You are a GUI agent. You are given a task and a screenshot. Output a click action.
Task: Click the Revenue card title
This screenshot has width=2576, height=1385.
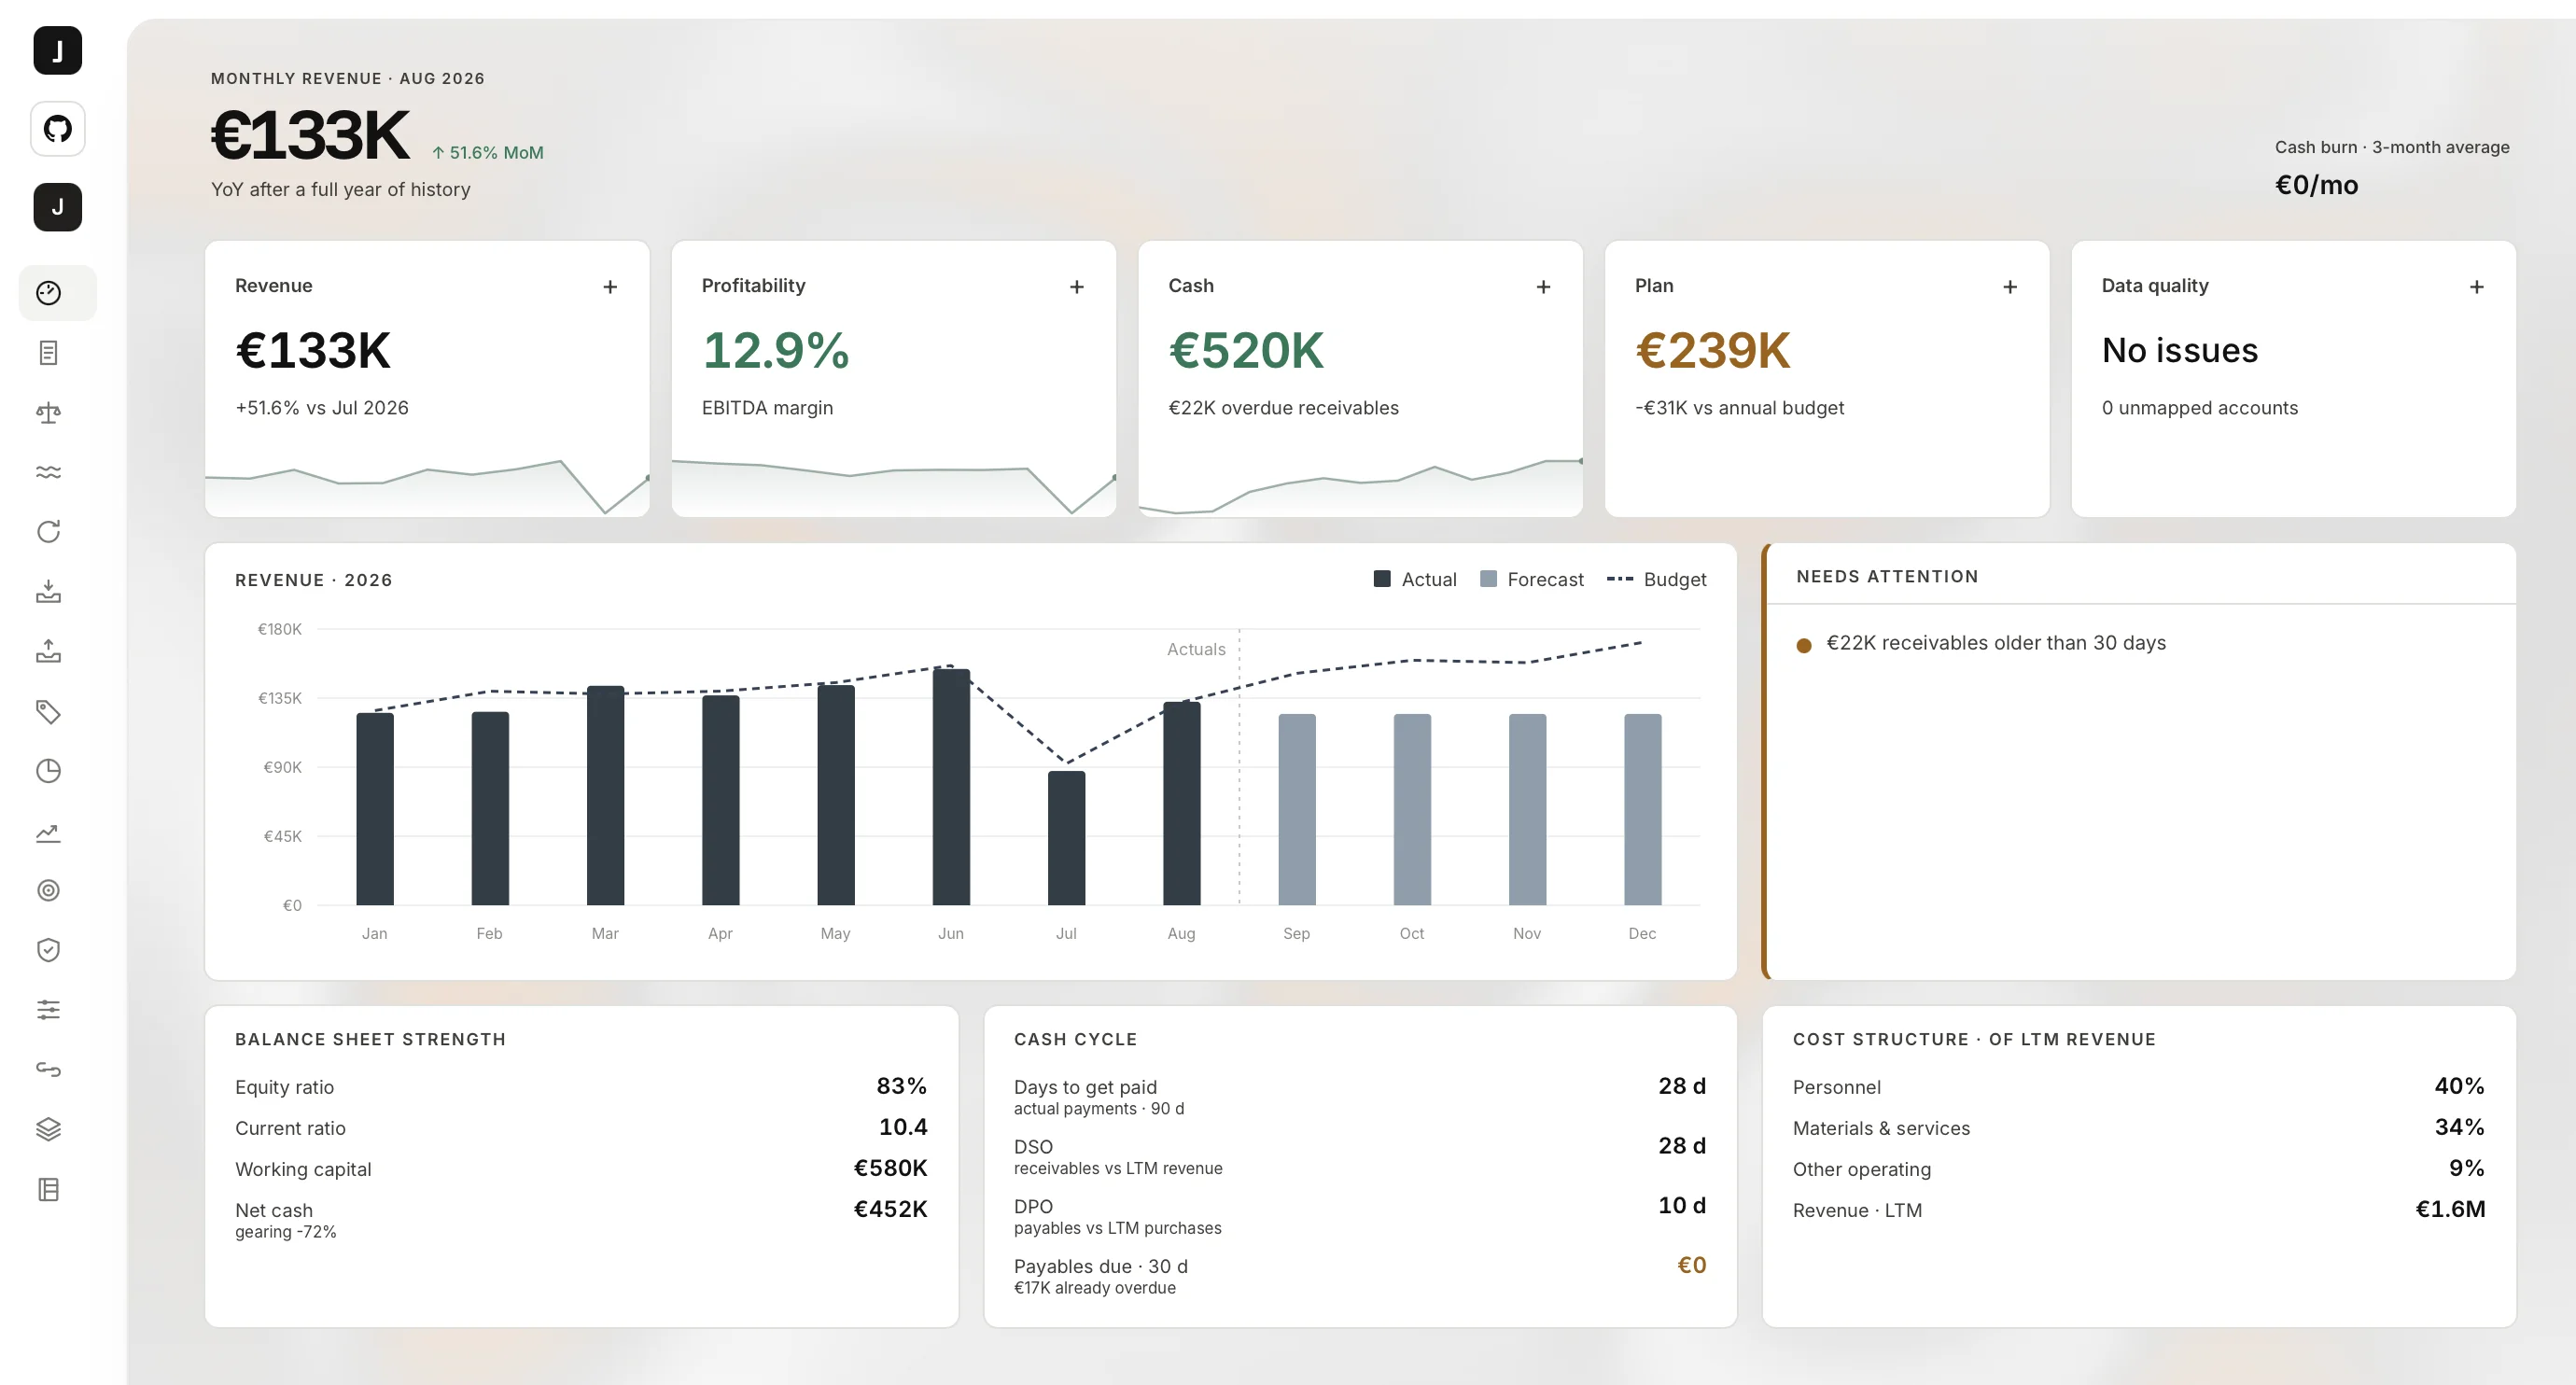pos(274,286)
